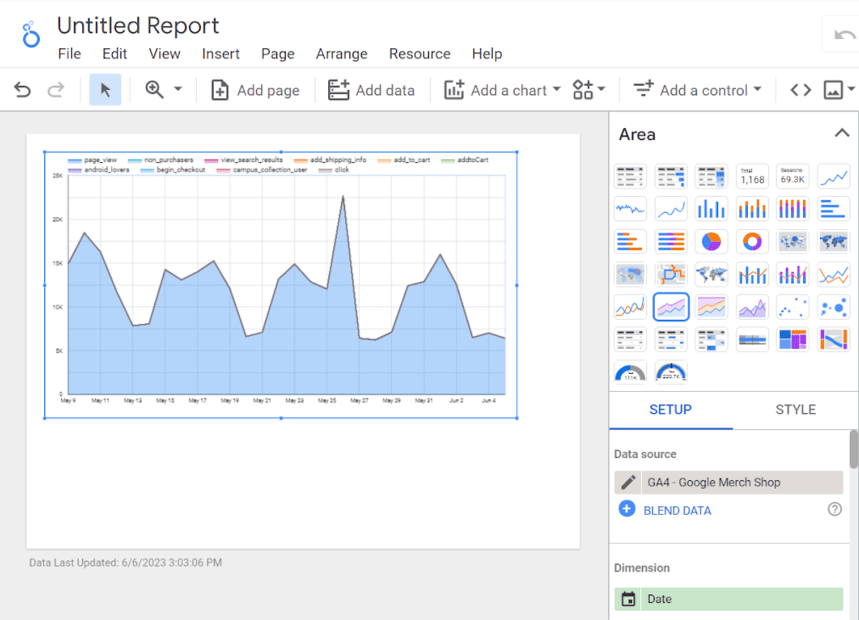The image size is (859, 620).
Task: Click the embed URL code icon
Action: tap(800, 90)
